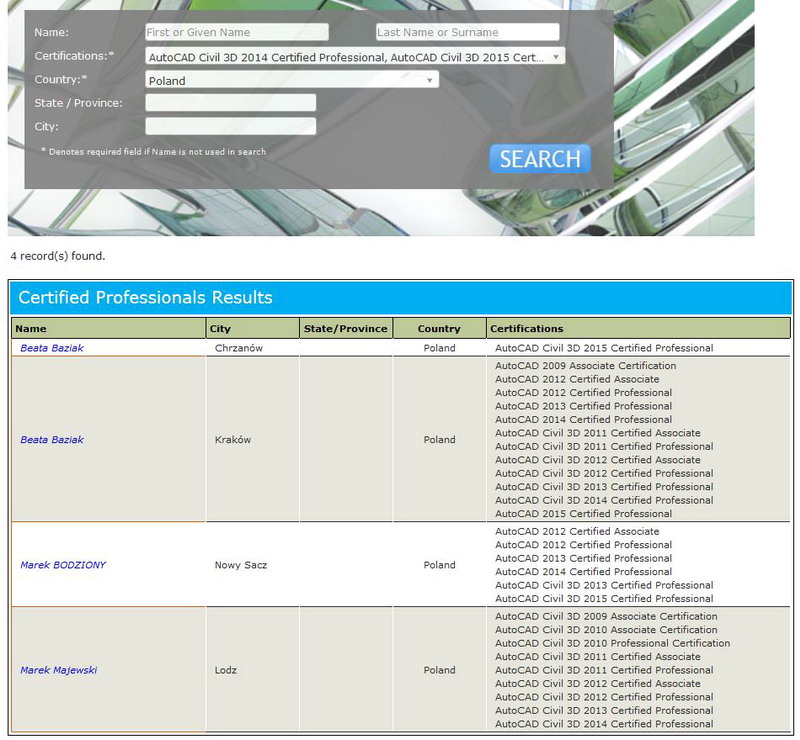Click the Last Name or Surname field
The image size is (800, 740).
coord(467,32)
